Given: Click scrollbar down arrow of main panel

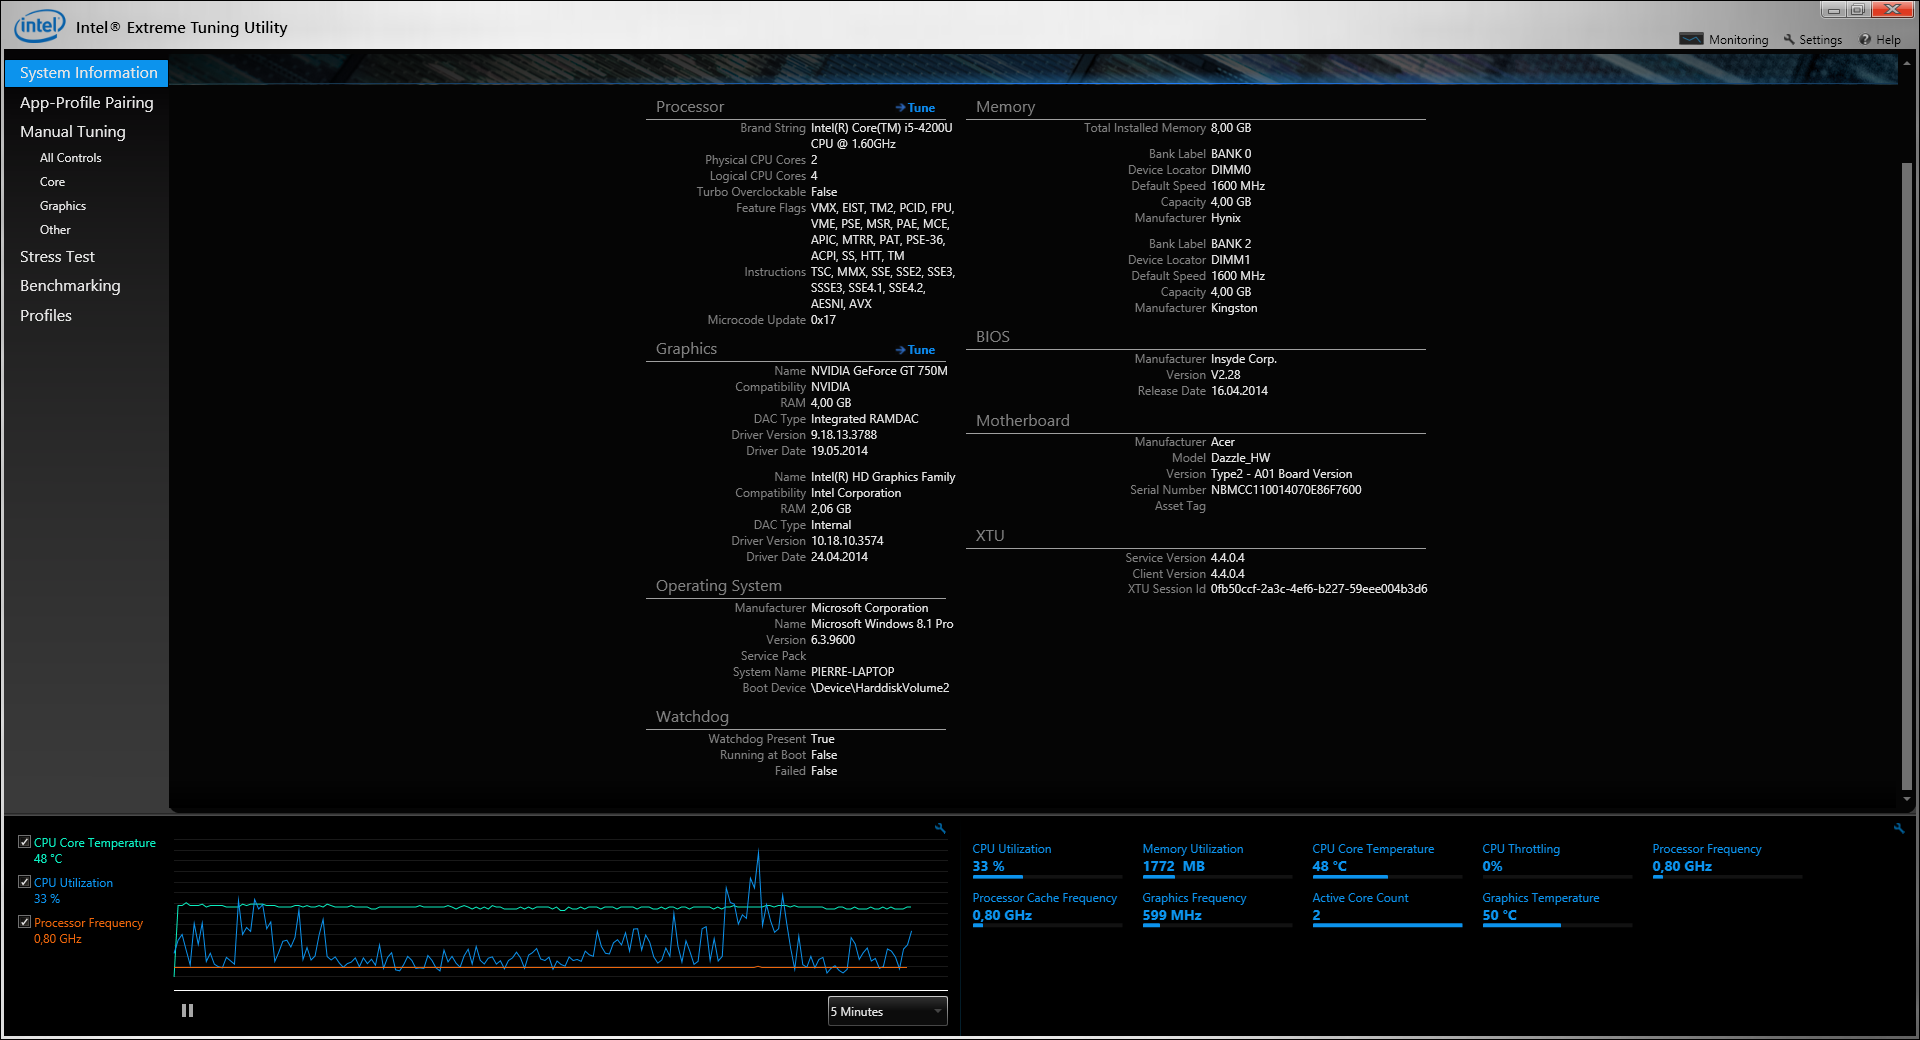Looking at the screenshot, I should pyautogui.click(x=1907, y=799).
